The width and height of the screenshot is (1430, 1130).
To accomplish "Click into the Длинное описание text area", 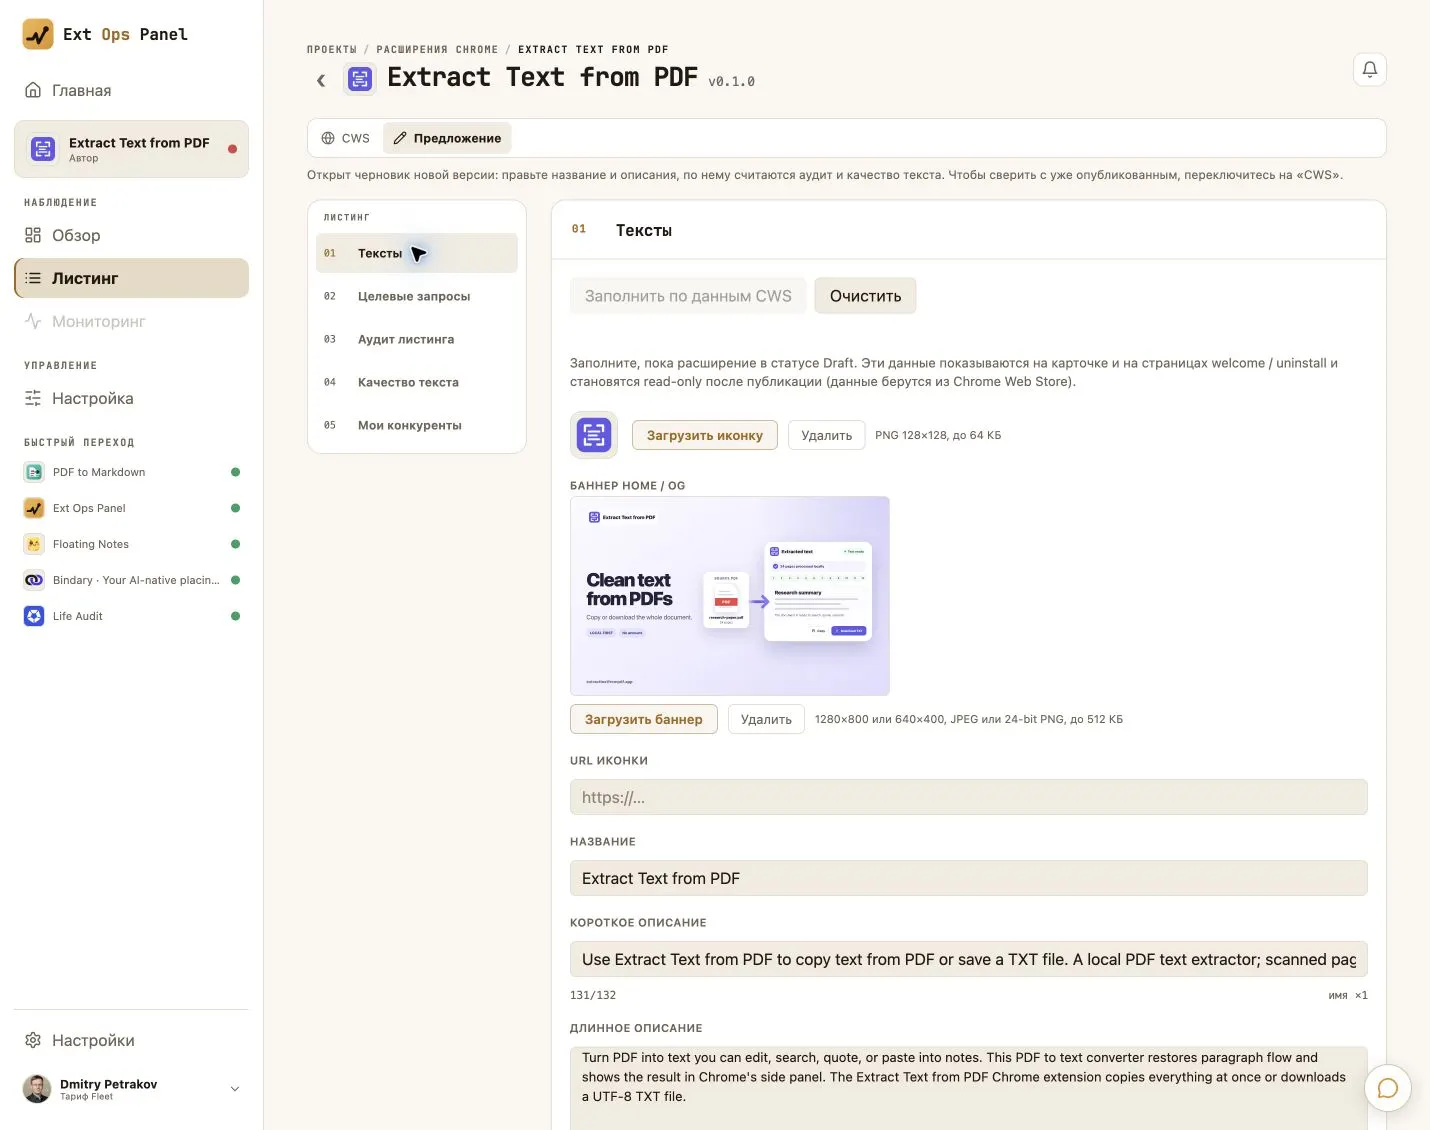I will (x=969, y=1088).
